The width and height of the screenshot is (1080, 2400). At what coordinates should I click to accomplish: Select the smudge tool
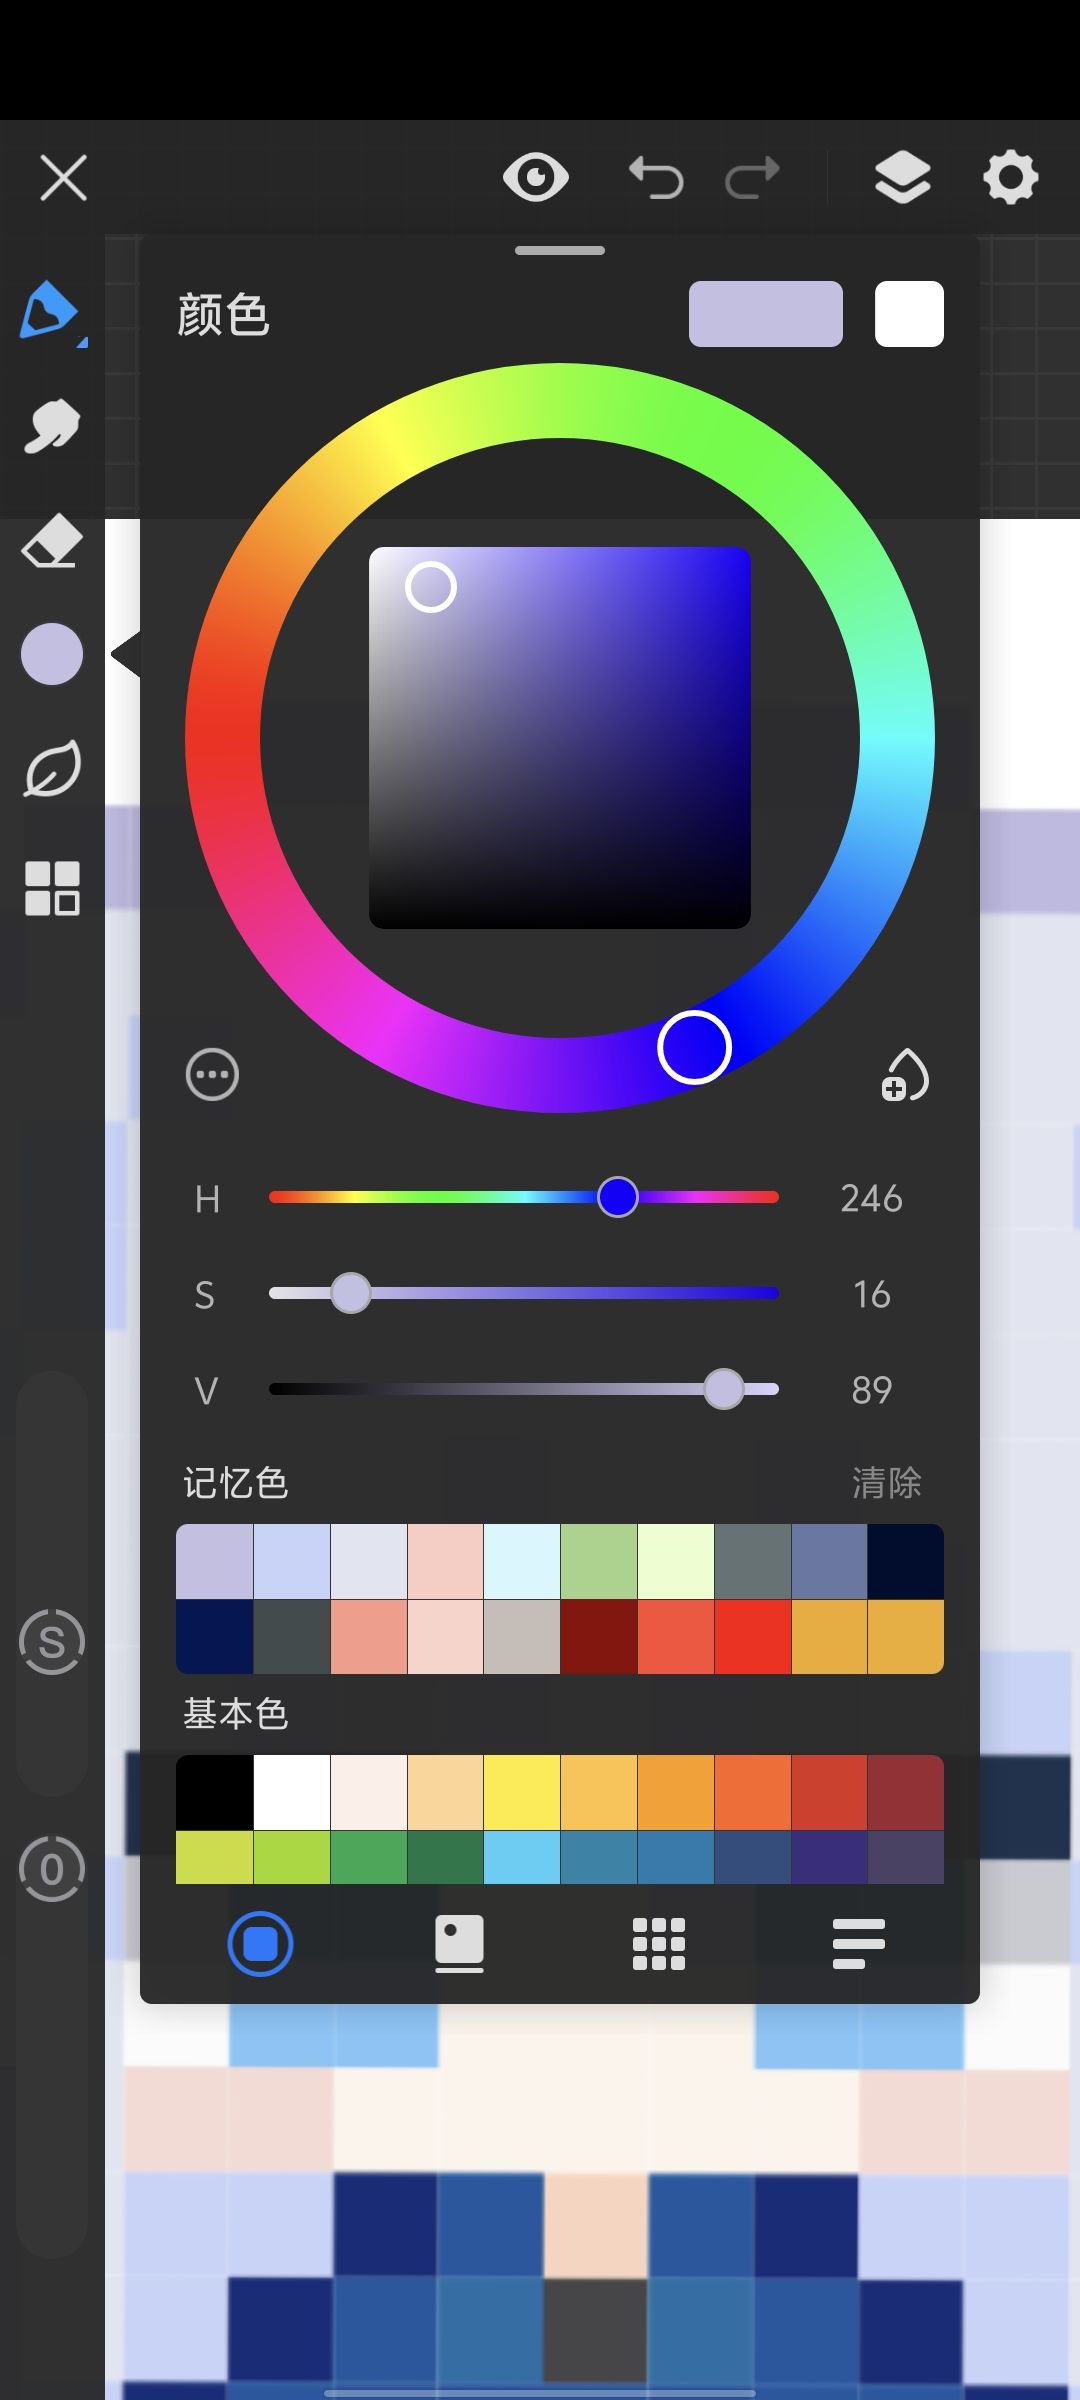[x=51, y=427]
